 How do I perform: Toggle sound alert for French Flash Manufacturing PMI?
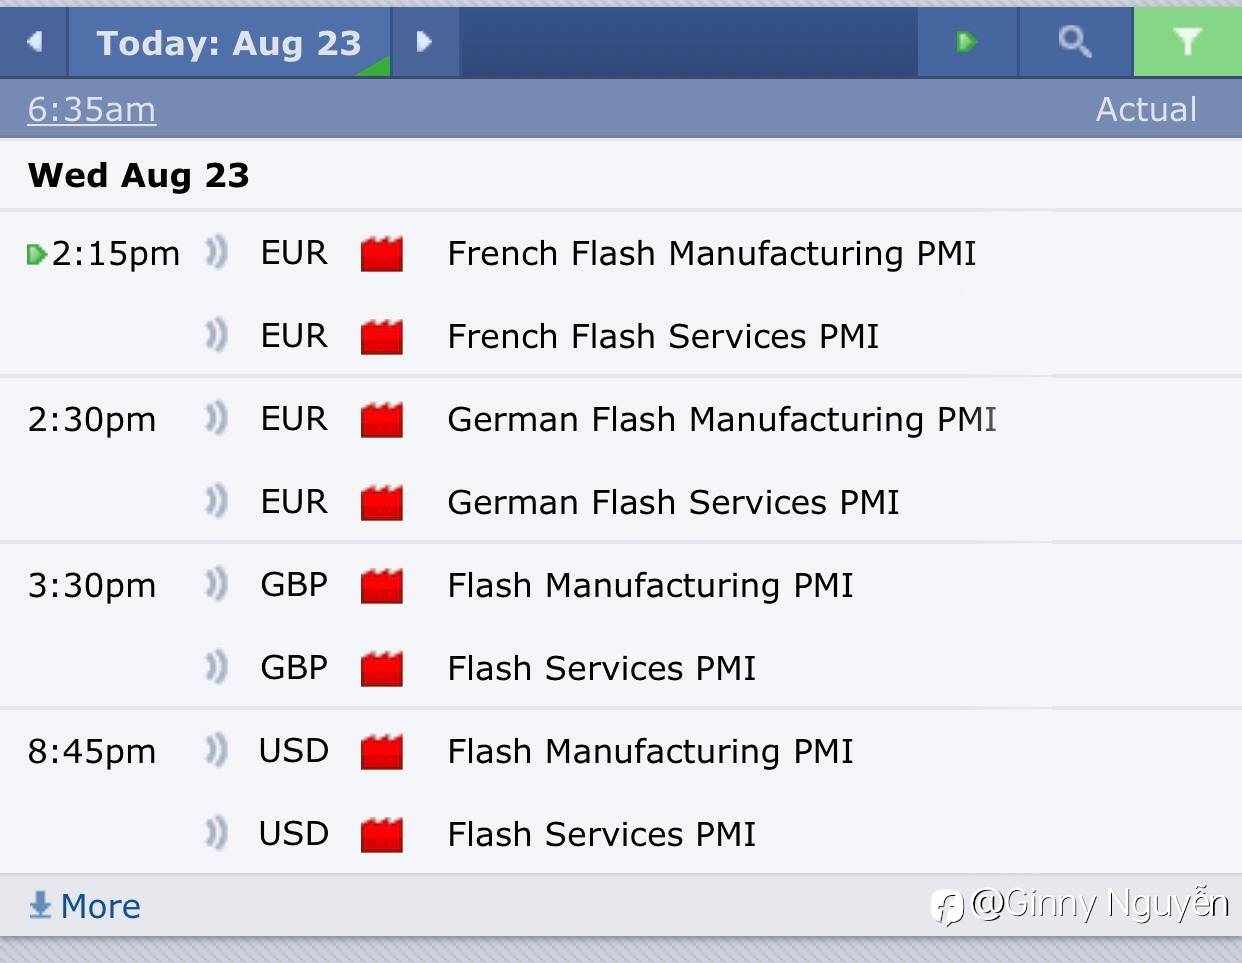coord(216,253)
